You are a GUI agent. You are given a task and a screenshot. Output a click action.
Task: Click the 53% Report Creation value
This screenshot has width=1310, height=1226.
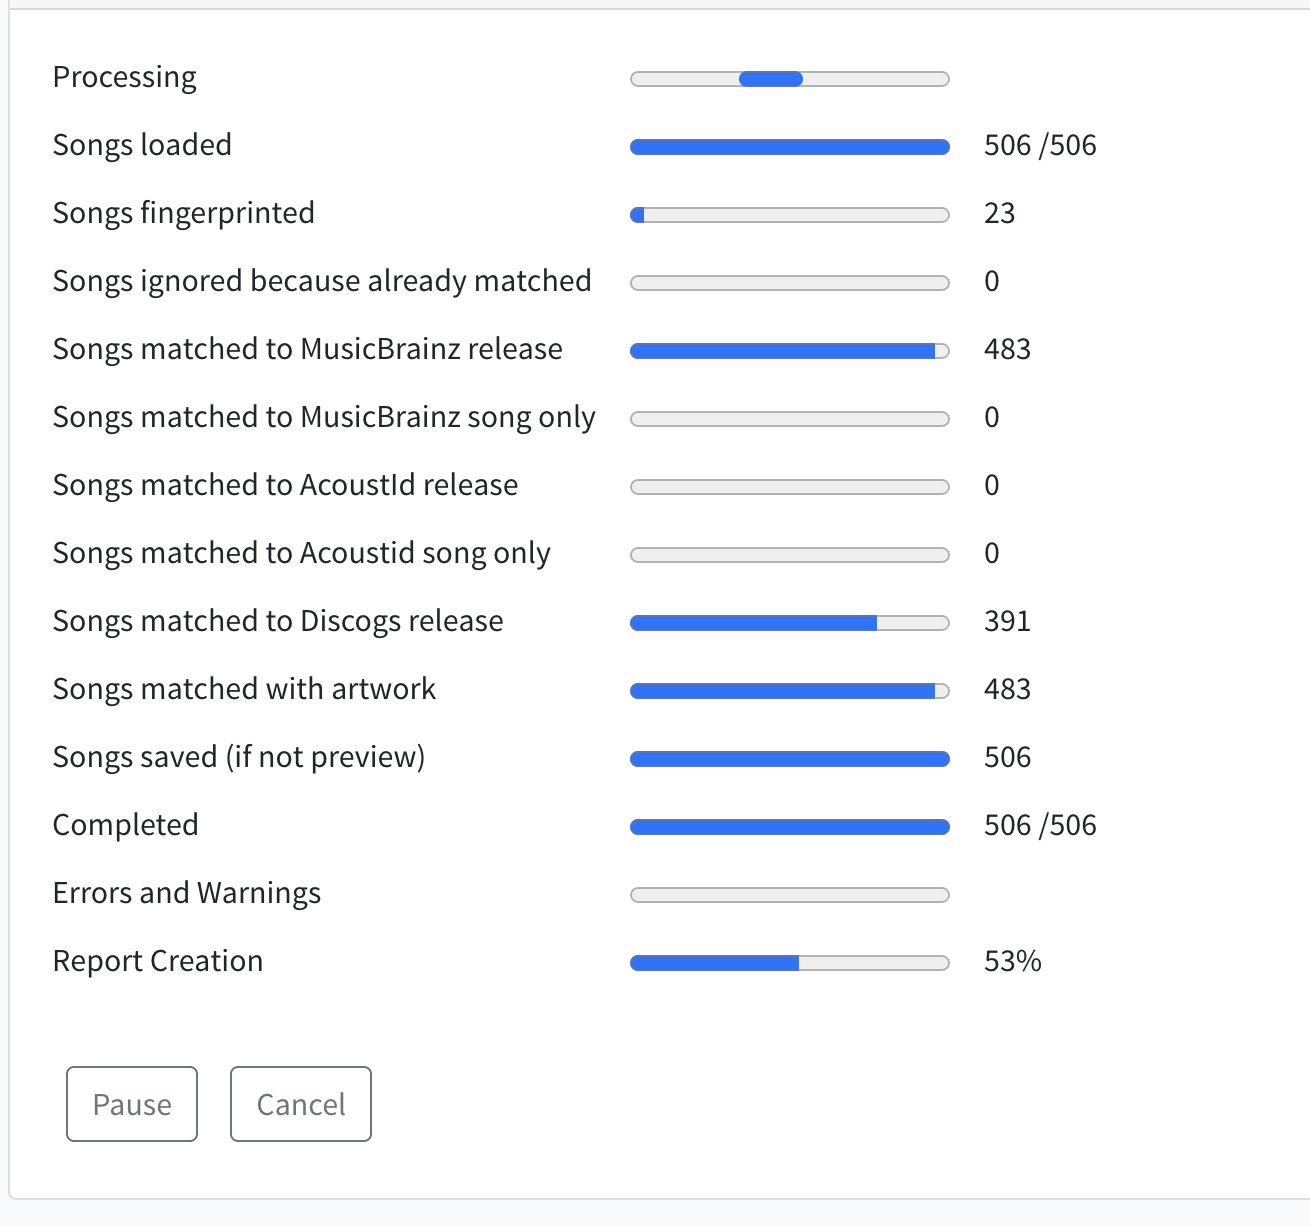coord(1013,962)
